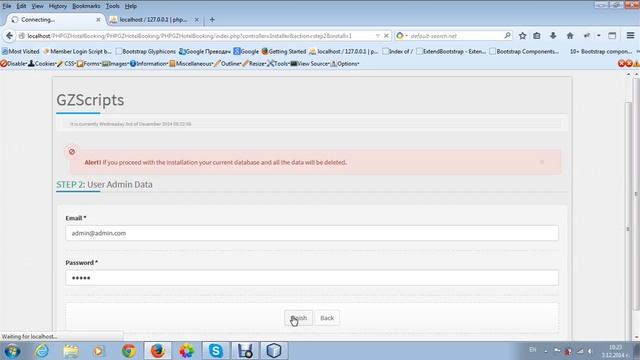Viewport: 640px width, 360px height.
Task: Expand the Options developer toolbar menu
Action: (345, 64)
